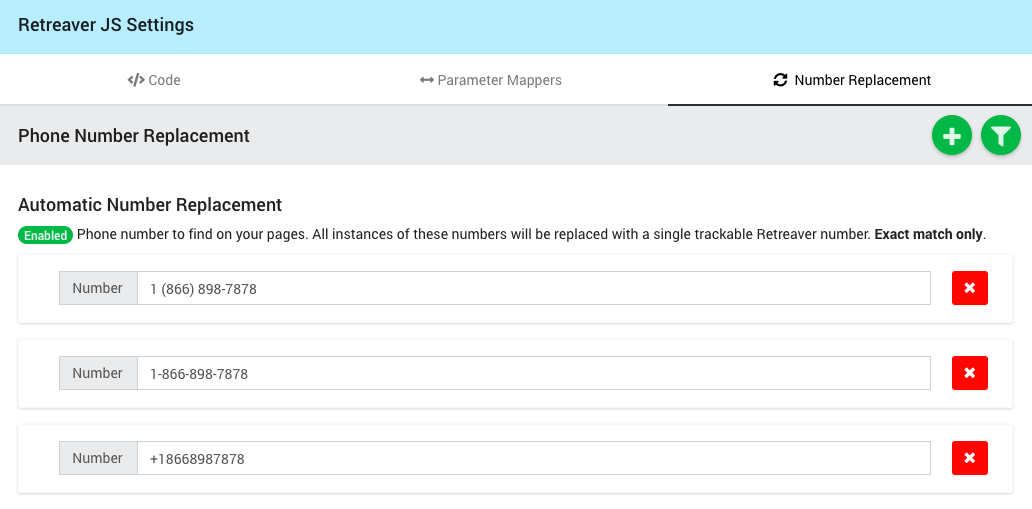Click the green Enabled badge
The height and width of the screenshot is (509, 1032).
click(45, 235)
